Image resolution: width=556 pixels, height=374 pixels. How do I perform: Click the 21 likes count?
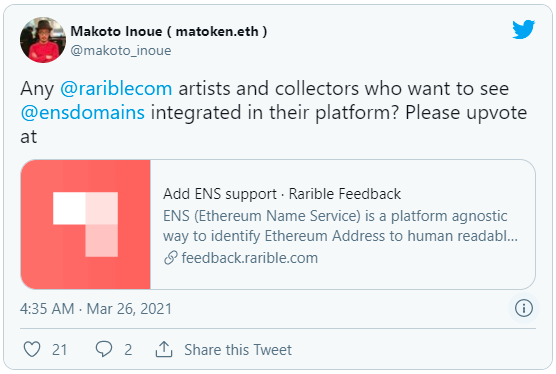(x=59, y=350)
